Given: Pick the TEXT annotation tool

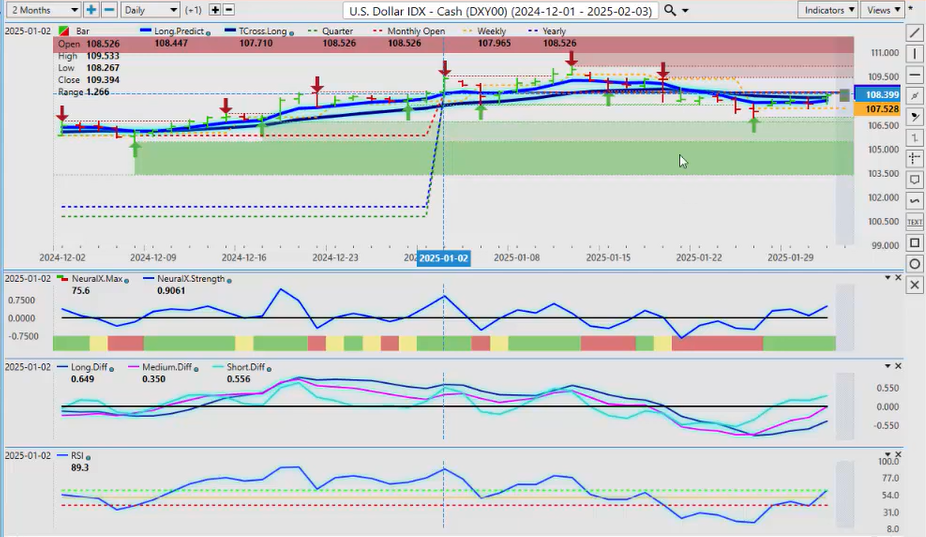Looking at the screenshot, I should pyautogui.click(x=914, y=221).
